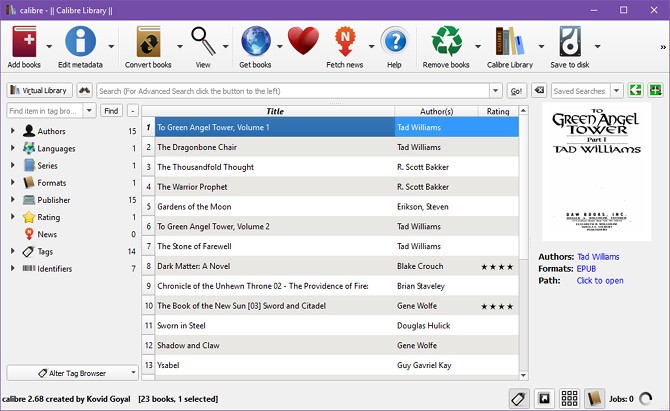Click the green add saved search icon
The height and width of the screenshot is (411, 670).
click(x=655, y=91)
